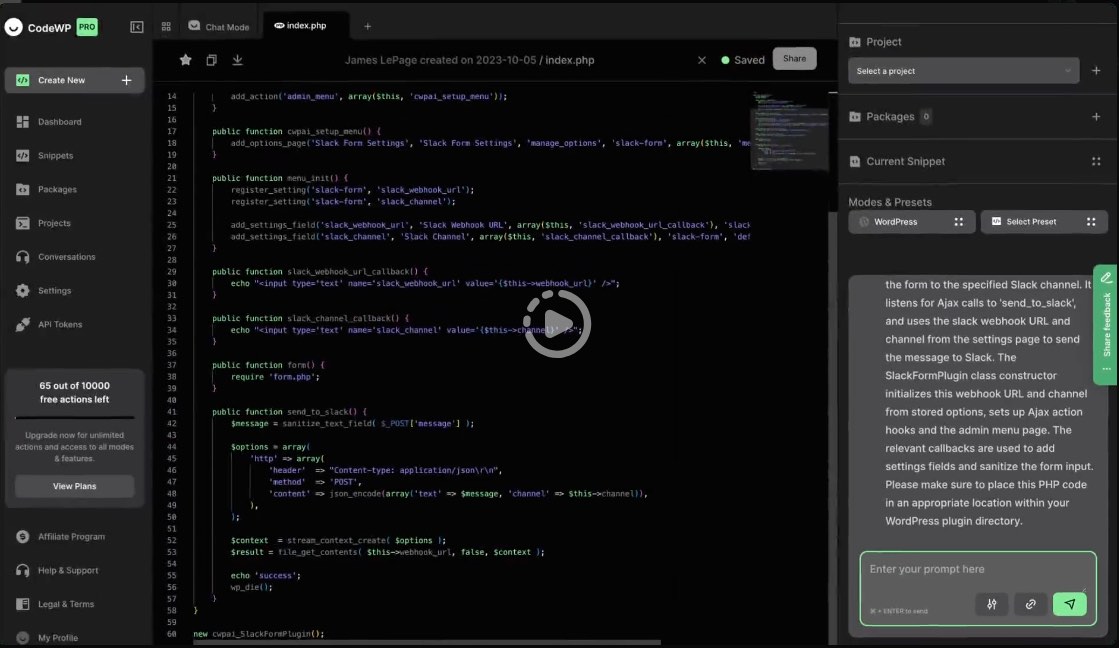This screenshot has width=1119, height=648.
Task: Open My Profile
Action: click(x=58, y=637)
